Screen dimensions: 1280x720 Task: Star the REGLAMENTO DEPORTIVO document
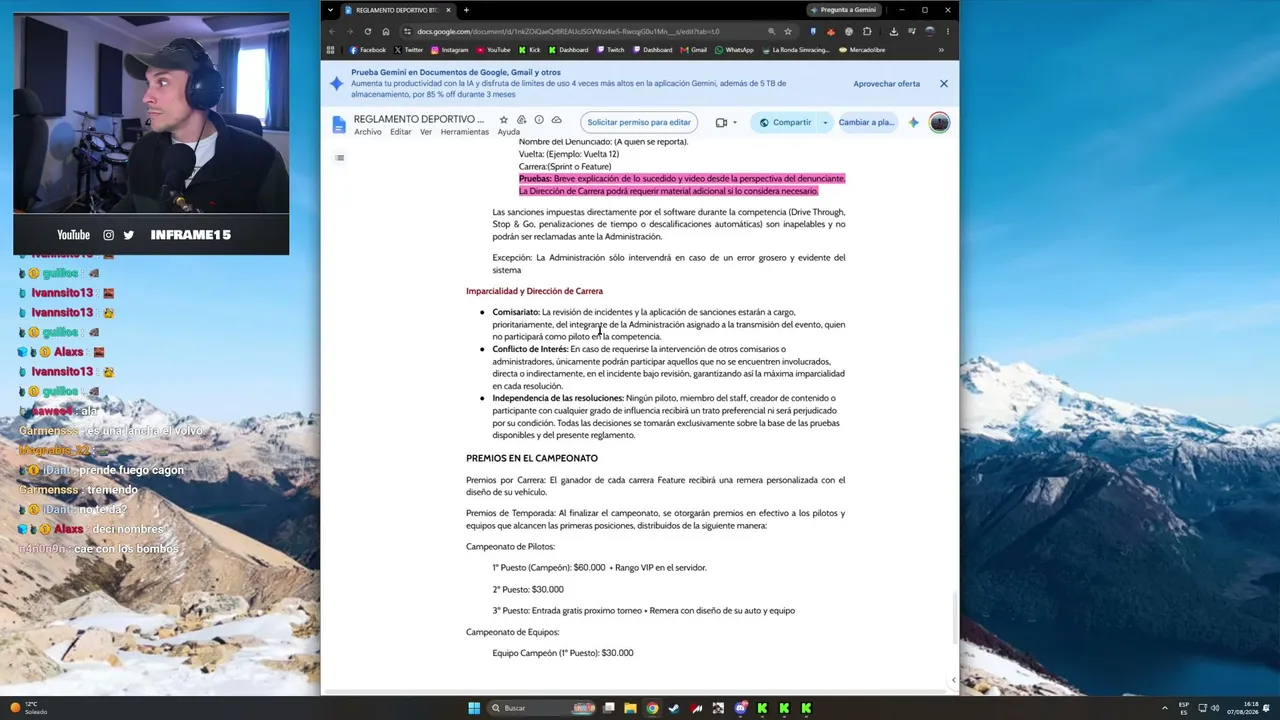click(x=503, y=120)
